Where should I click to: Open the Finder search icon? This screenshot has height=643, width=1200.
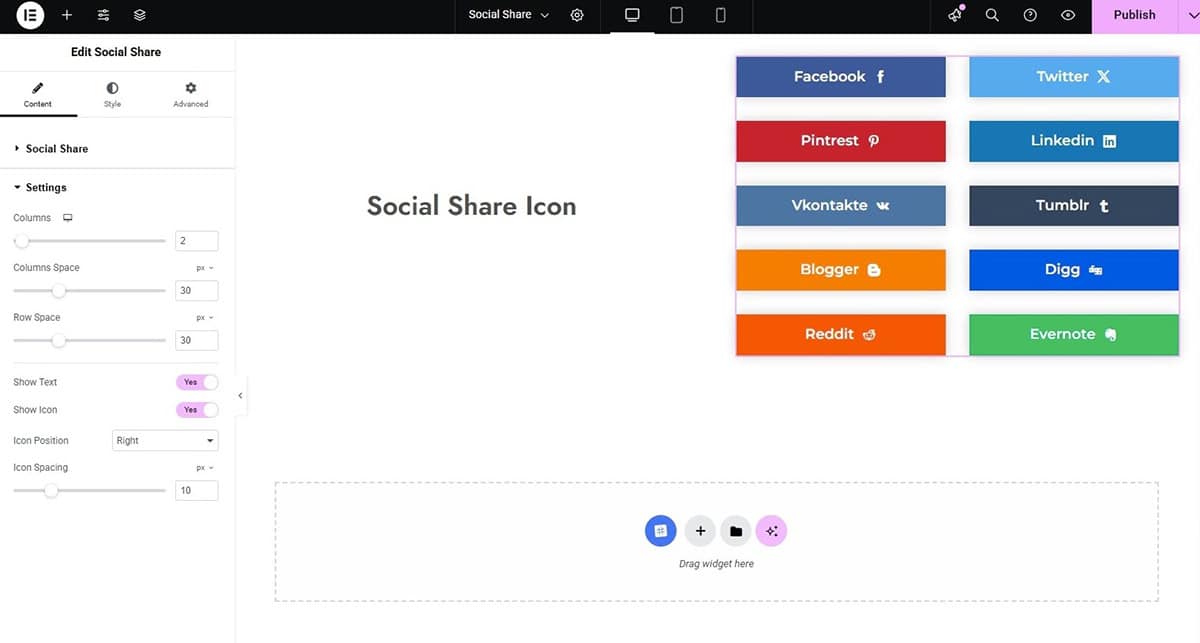click(992, 15)
